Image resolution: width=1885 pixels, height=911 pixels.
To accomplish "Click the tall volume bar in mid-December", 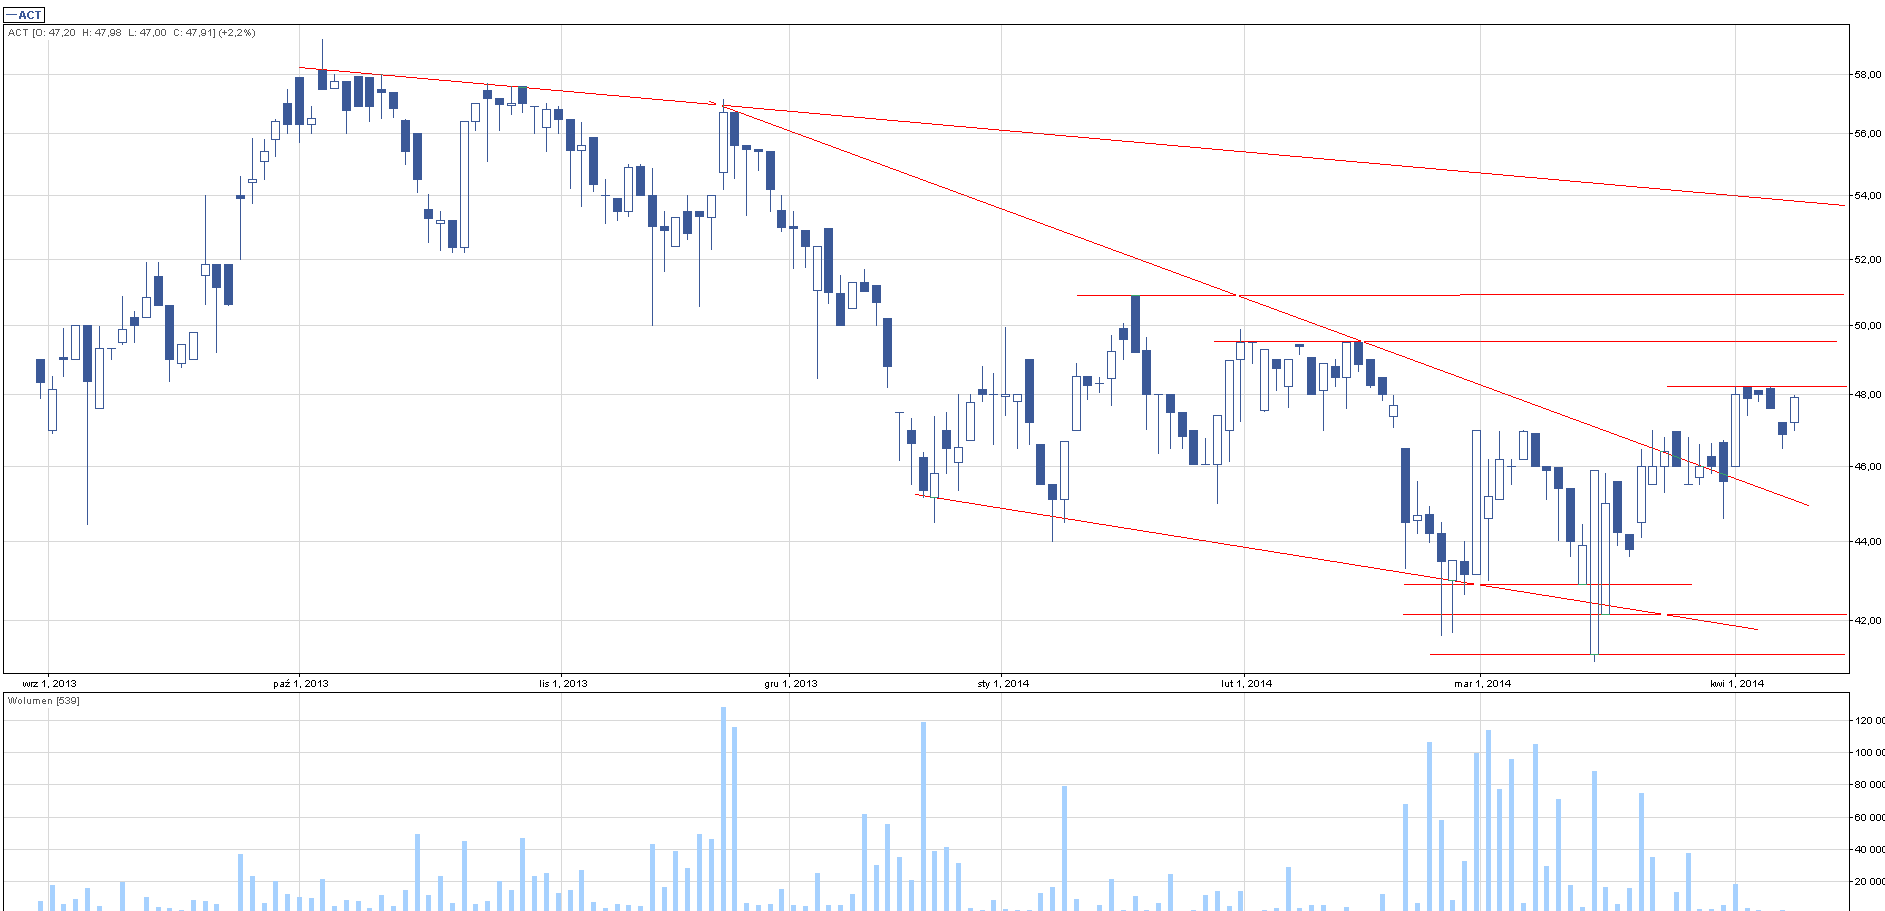I will [923, 816].
